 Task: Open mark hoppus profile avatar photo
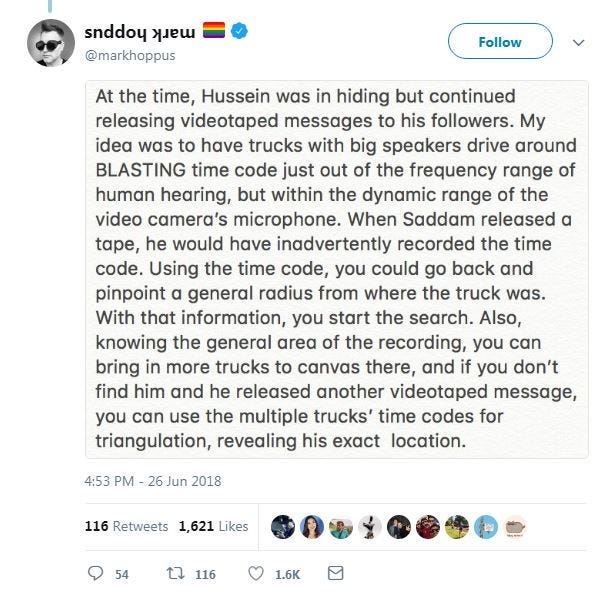[51, 43]
